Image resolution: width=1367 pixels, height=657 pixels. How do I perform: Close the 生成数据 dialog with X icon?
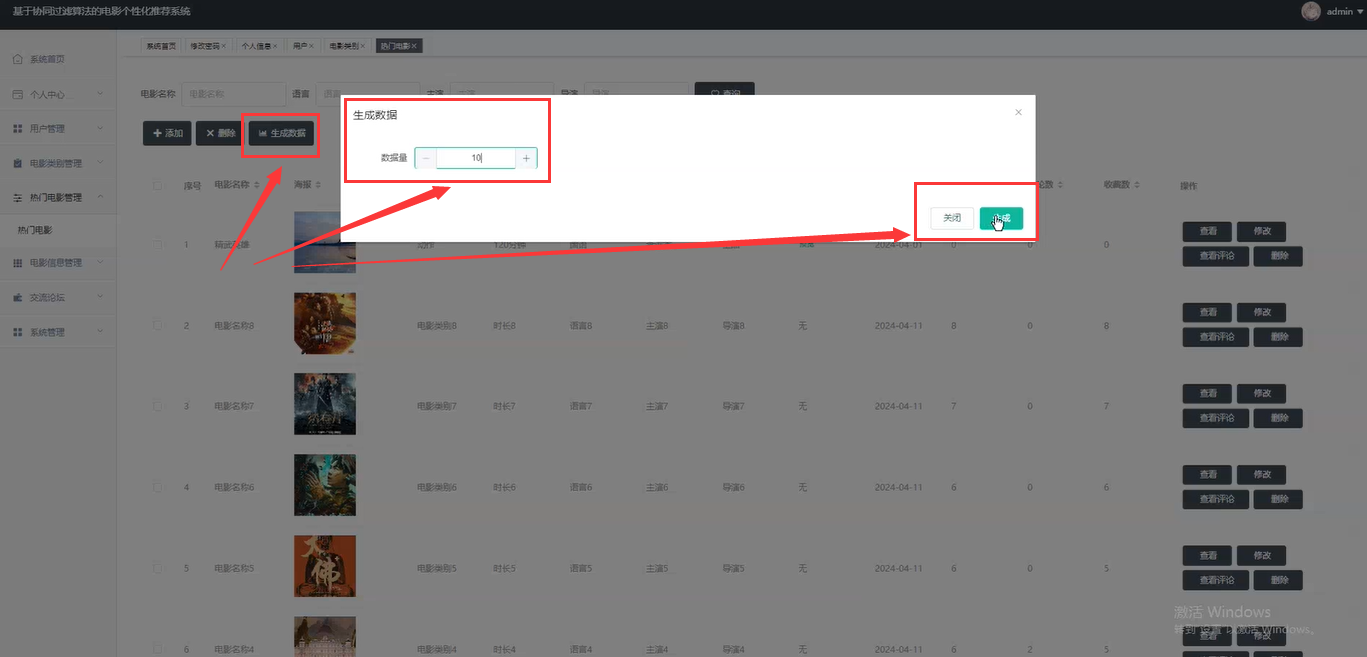tap(1018, 112)
